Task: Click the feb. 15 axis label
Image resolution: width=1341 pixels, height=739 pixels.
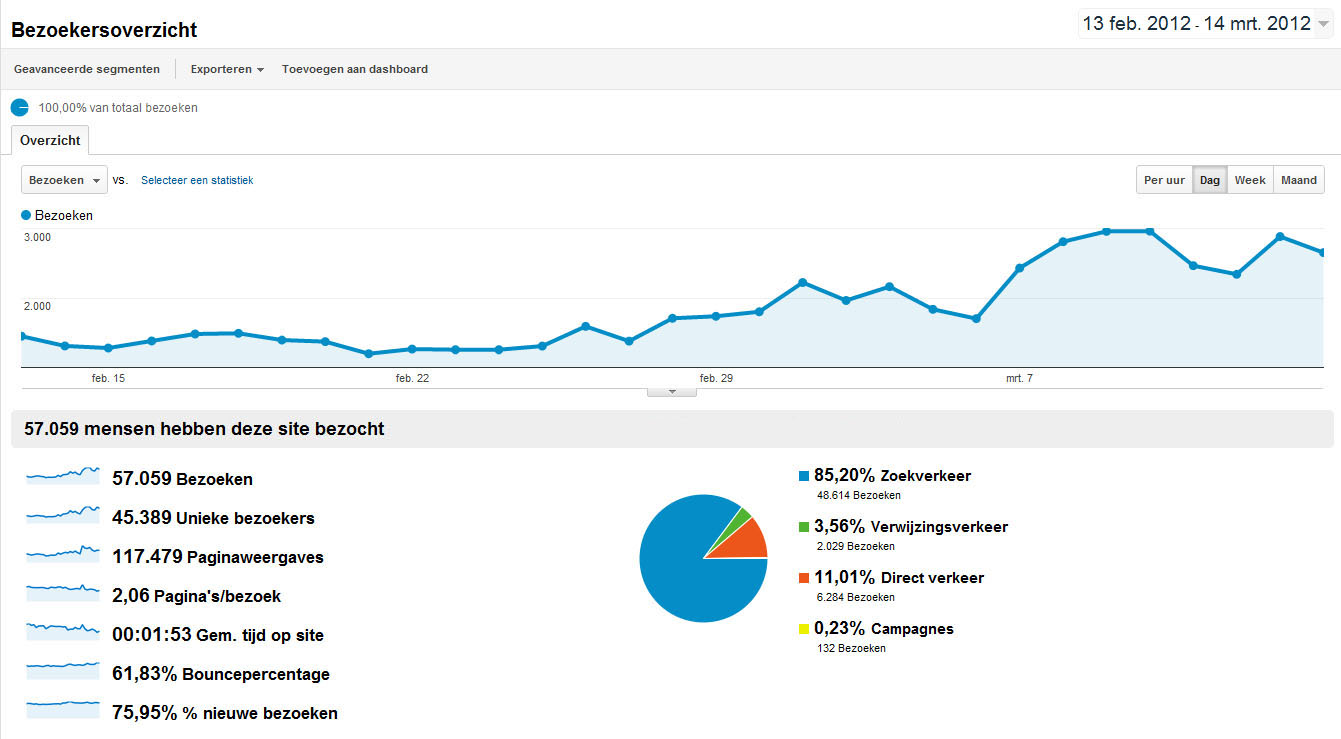Action: click(x=108, y=378)
